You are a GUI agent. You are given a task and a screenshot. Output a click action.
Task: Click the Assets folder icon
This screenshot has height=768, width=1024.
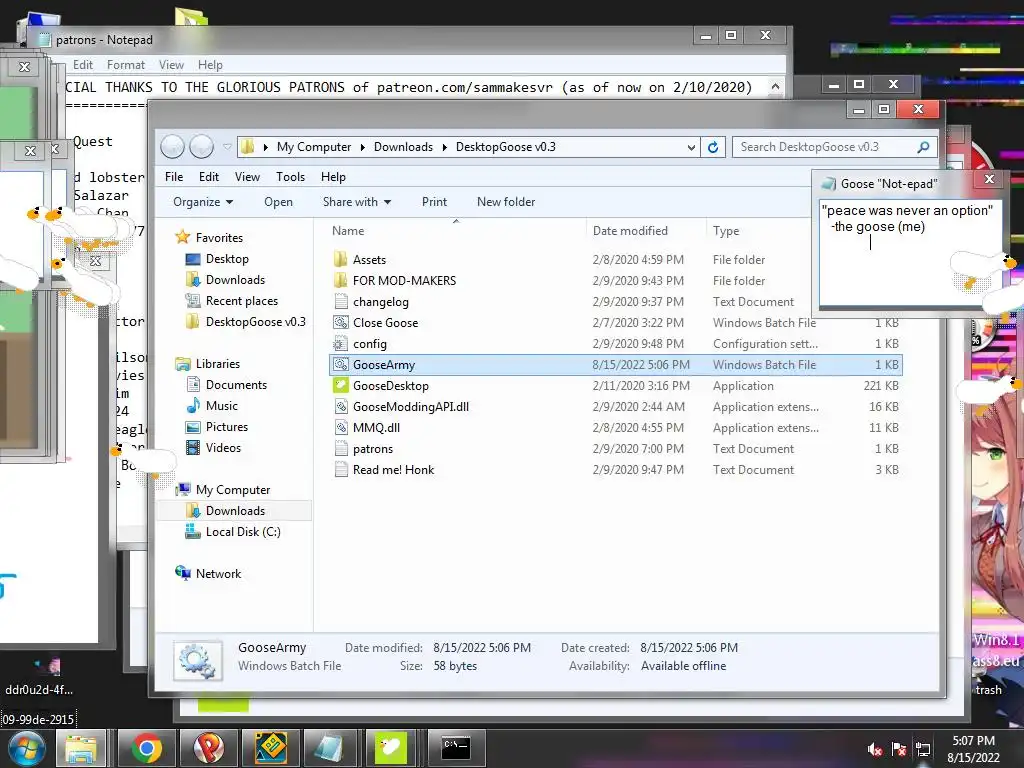click(340, 259)
